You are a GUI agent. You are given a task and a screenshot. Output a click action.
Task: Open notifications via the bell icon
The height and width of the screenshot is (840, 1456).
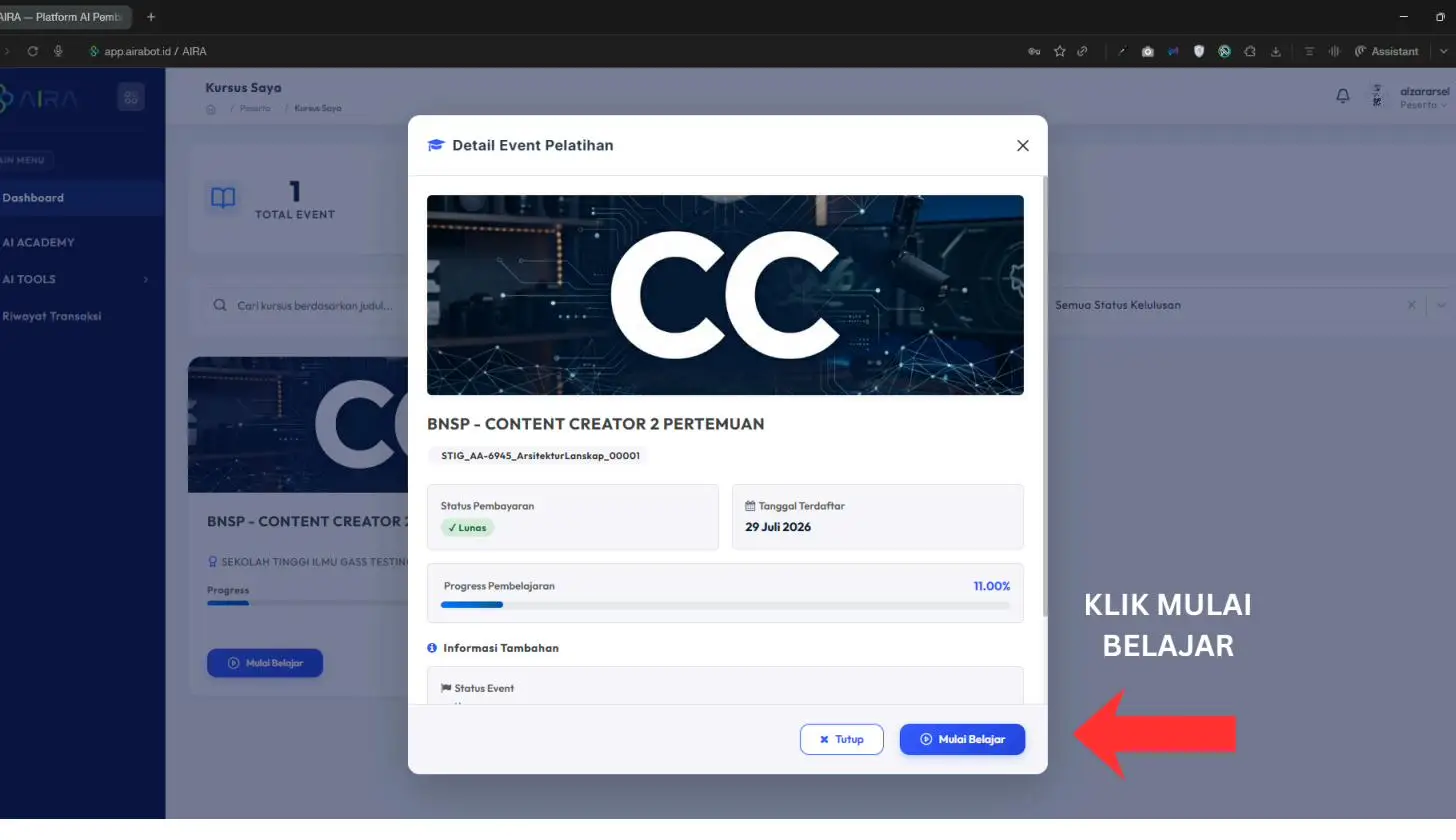pyautogui.click(x=1343, y=96)
